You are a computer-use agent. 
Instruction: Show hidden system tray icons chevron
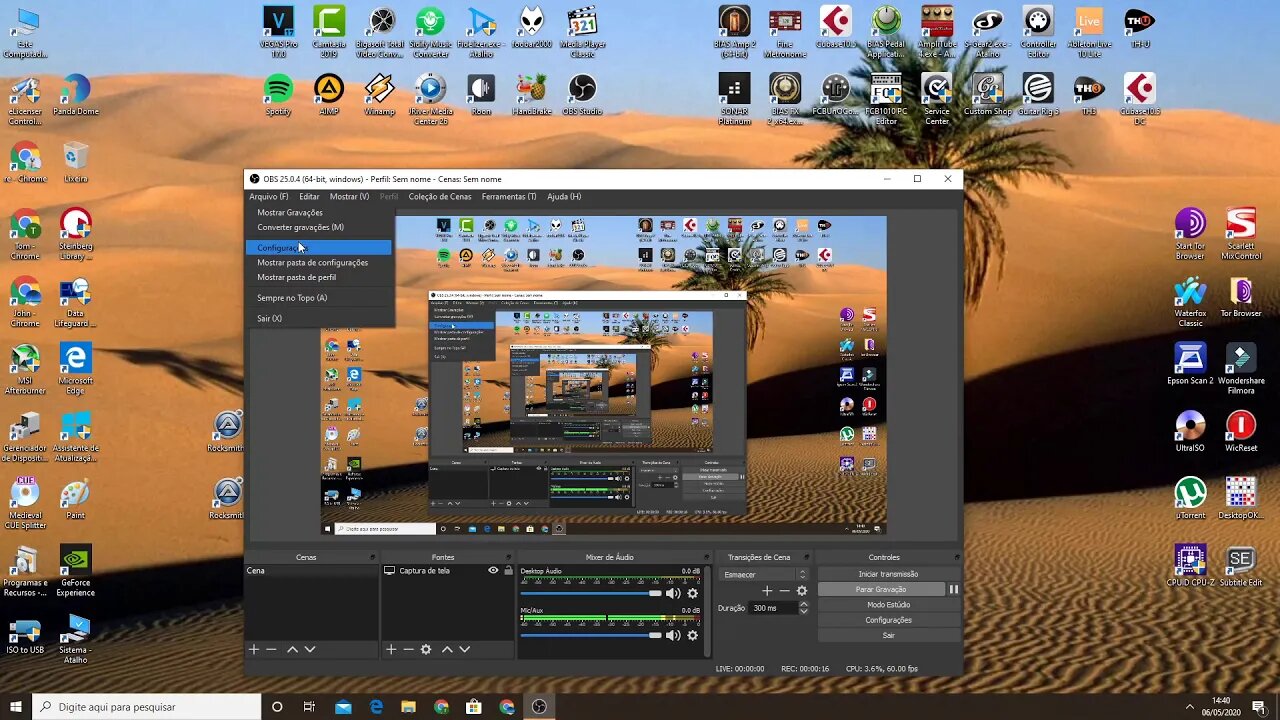click(x=1190, y=706)
